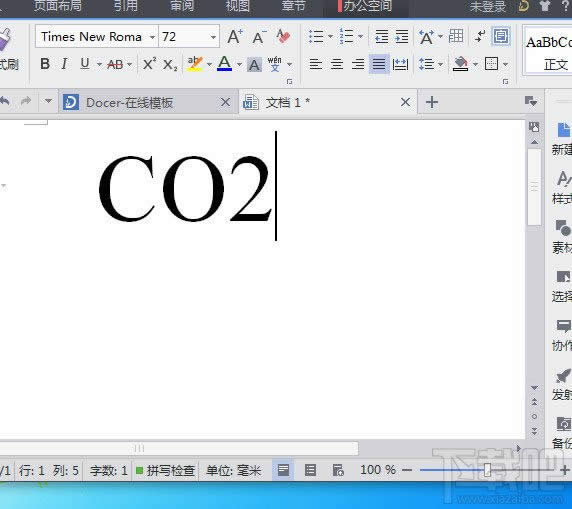Add new document tab with plus

point(432,102)
